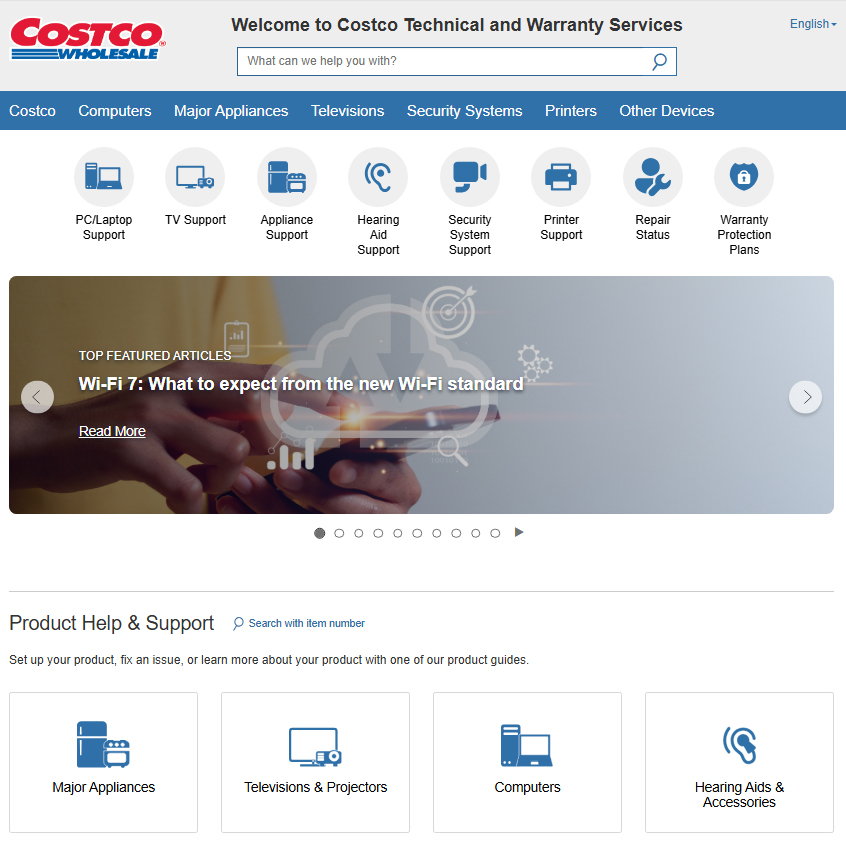846x846 pixels.
Task: Focus the 'What can we help you with?' search field
Action: tap(440, 62)
